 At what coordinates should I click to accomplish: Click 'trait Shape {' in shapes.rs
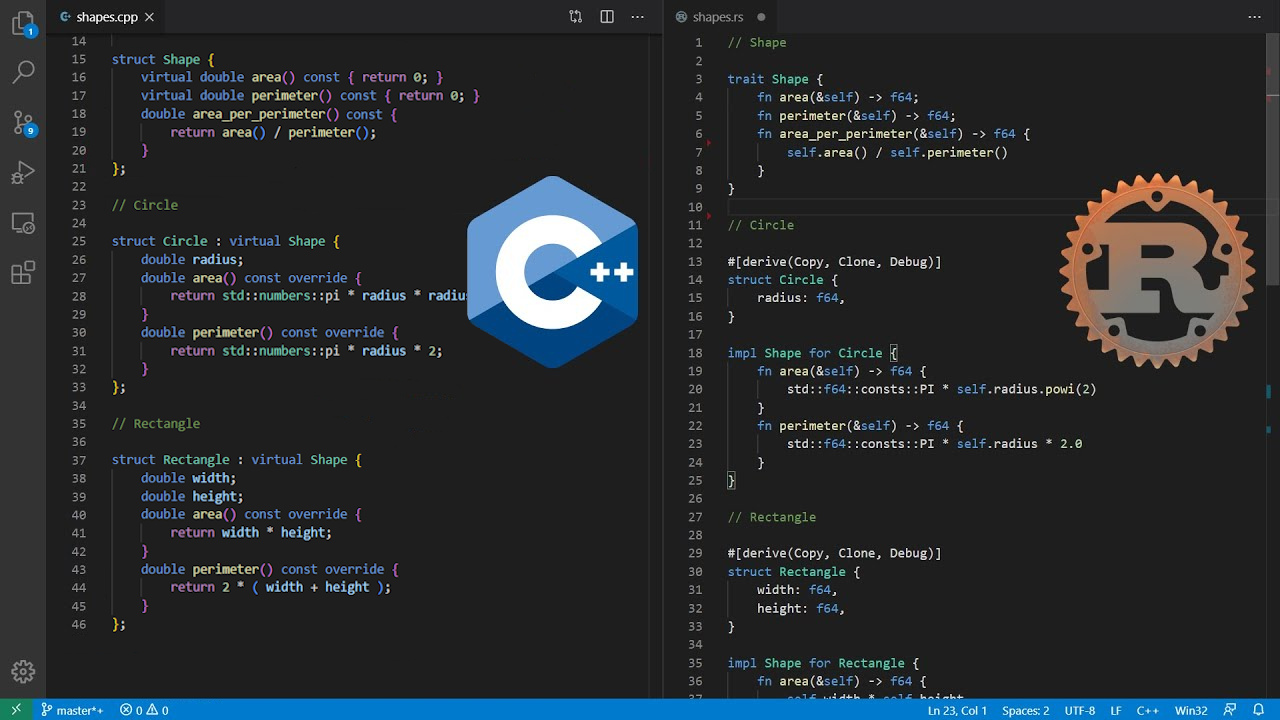775,79
